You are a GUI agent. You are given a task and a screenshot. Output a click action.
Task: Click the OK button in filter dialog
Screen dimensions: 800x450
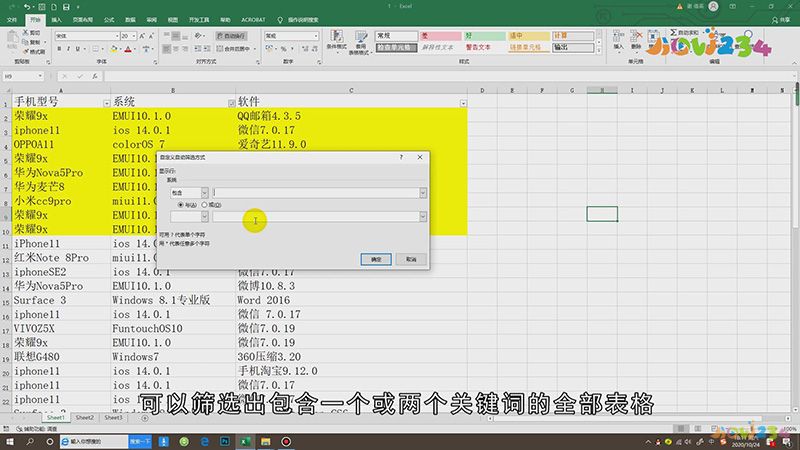click(x=376, y=259)
